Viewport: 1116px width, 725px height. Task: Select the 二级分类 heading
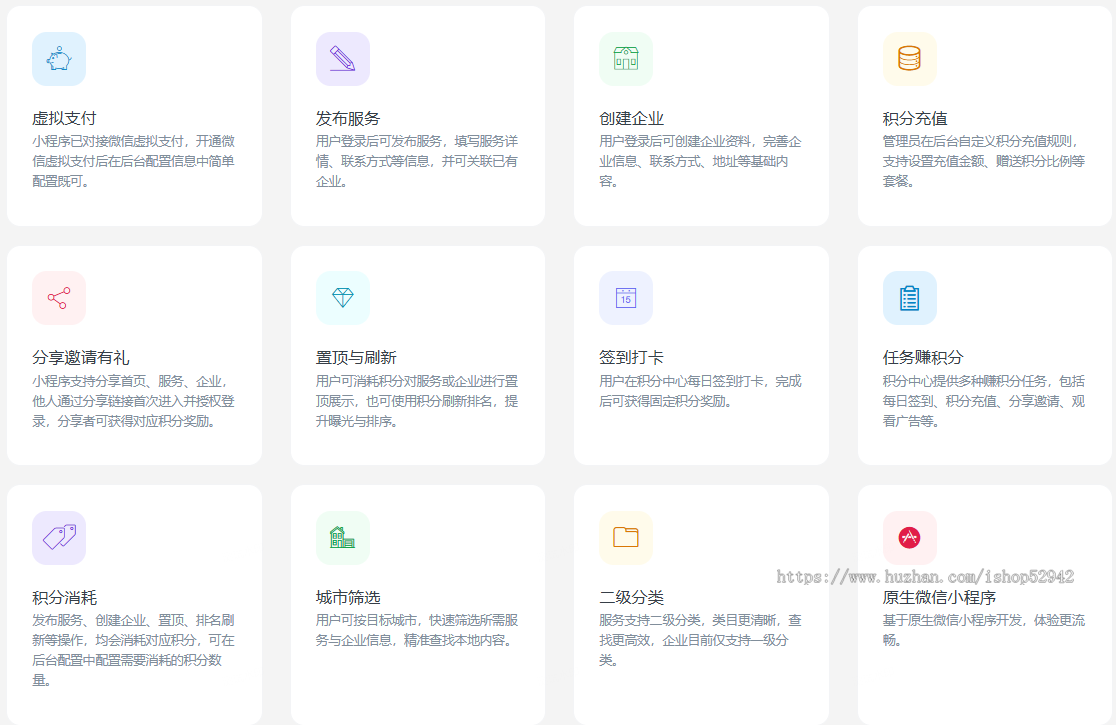point(631,597)
